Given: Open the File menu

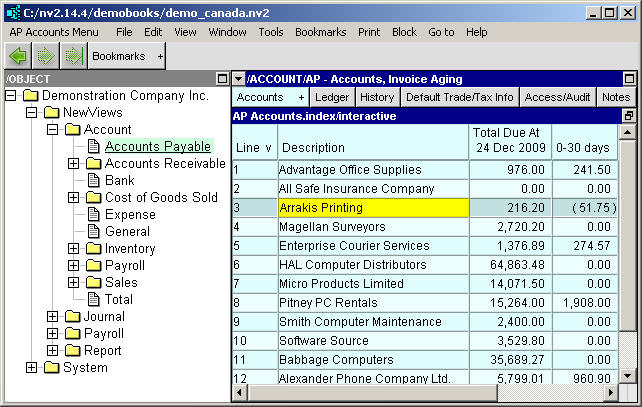Looking at the screenshot, I should tap(124, 32).
